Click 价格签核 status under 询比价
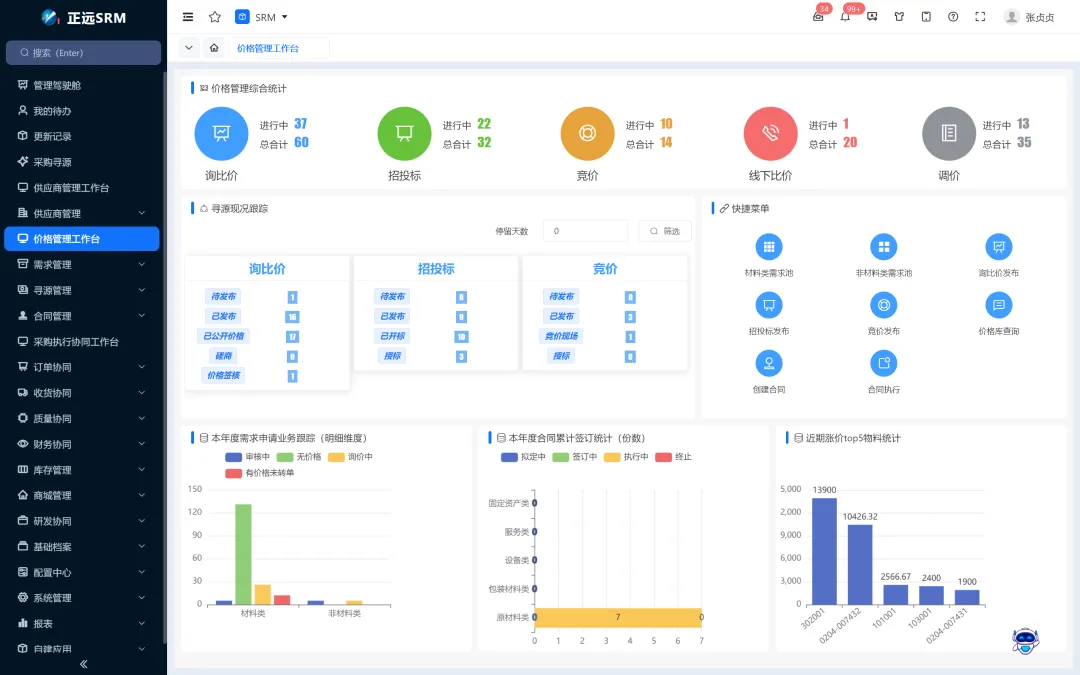The width and height of the screenshot is (1080, 675). click(x=224, y=375)
